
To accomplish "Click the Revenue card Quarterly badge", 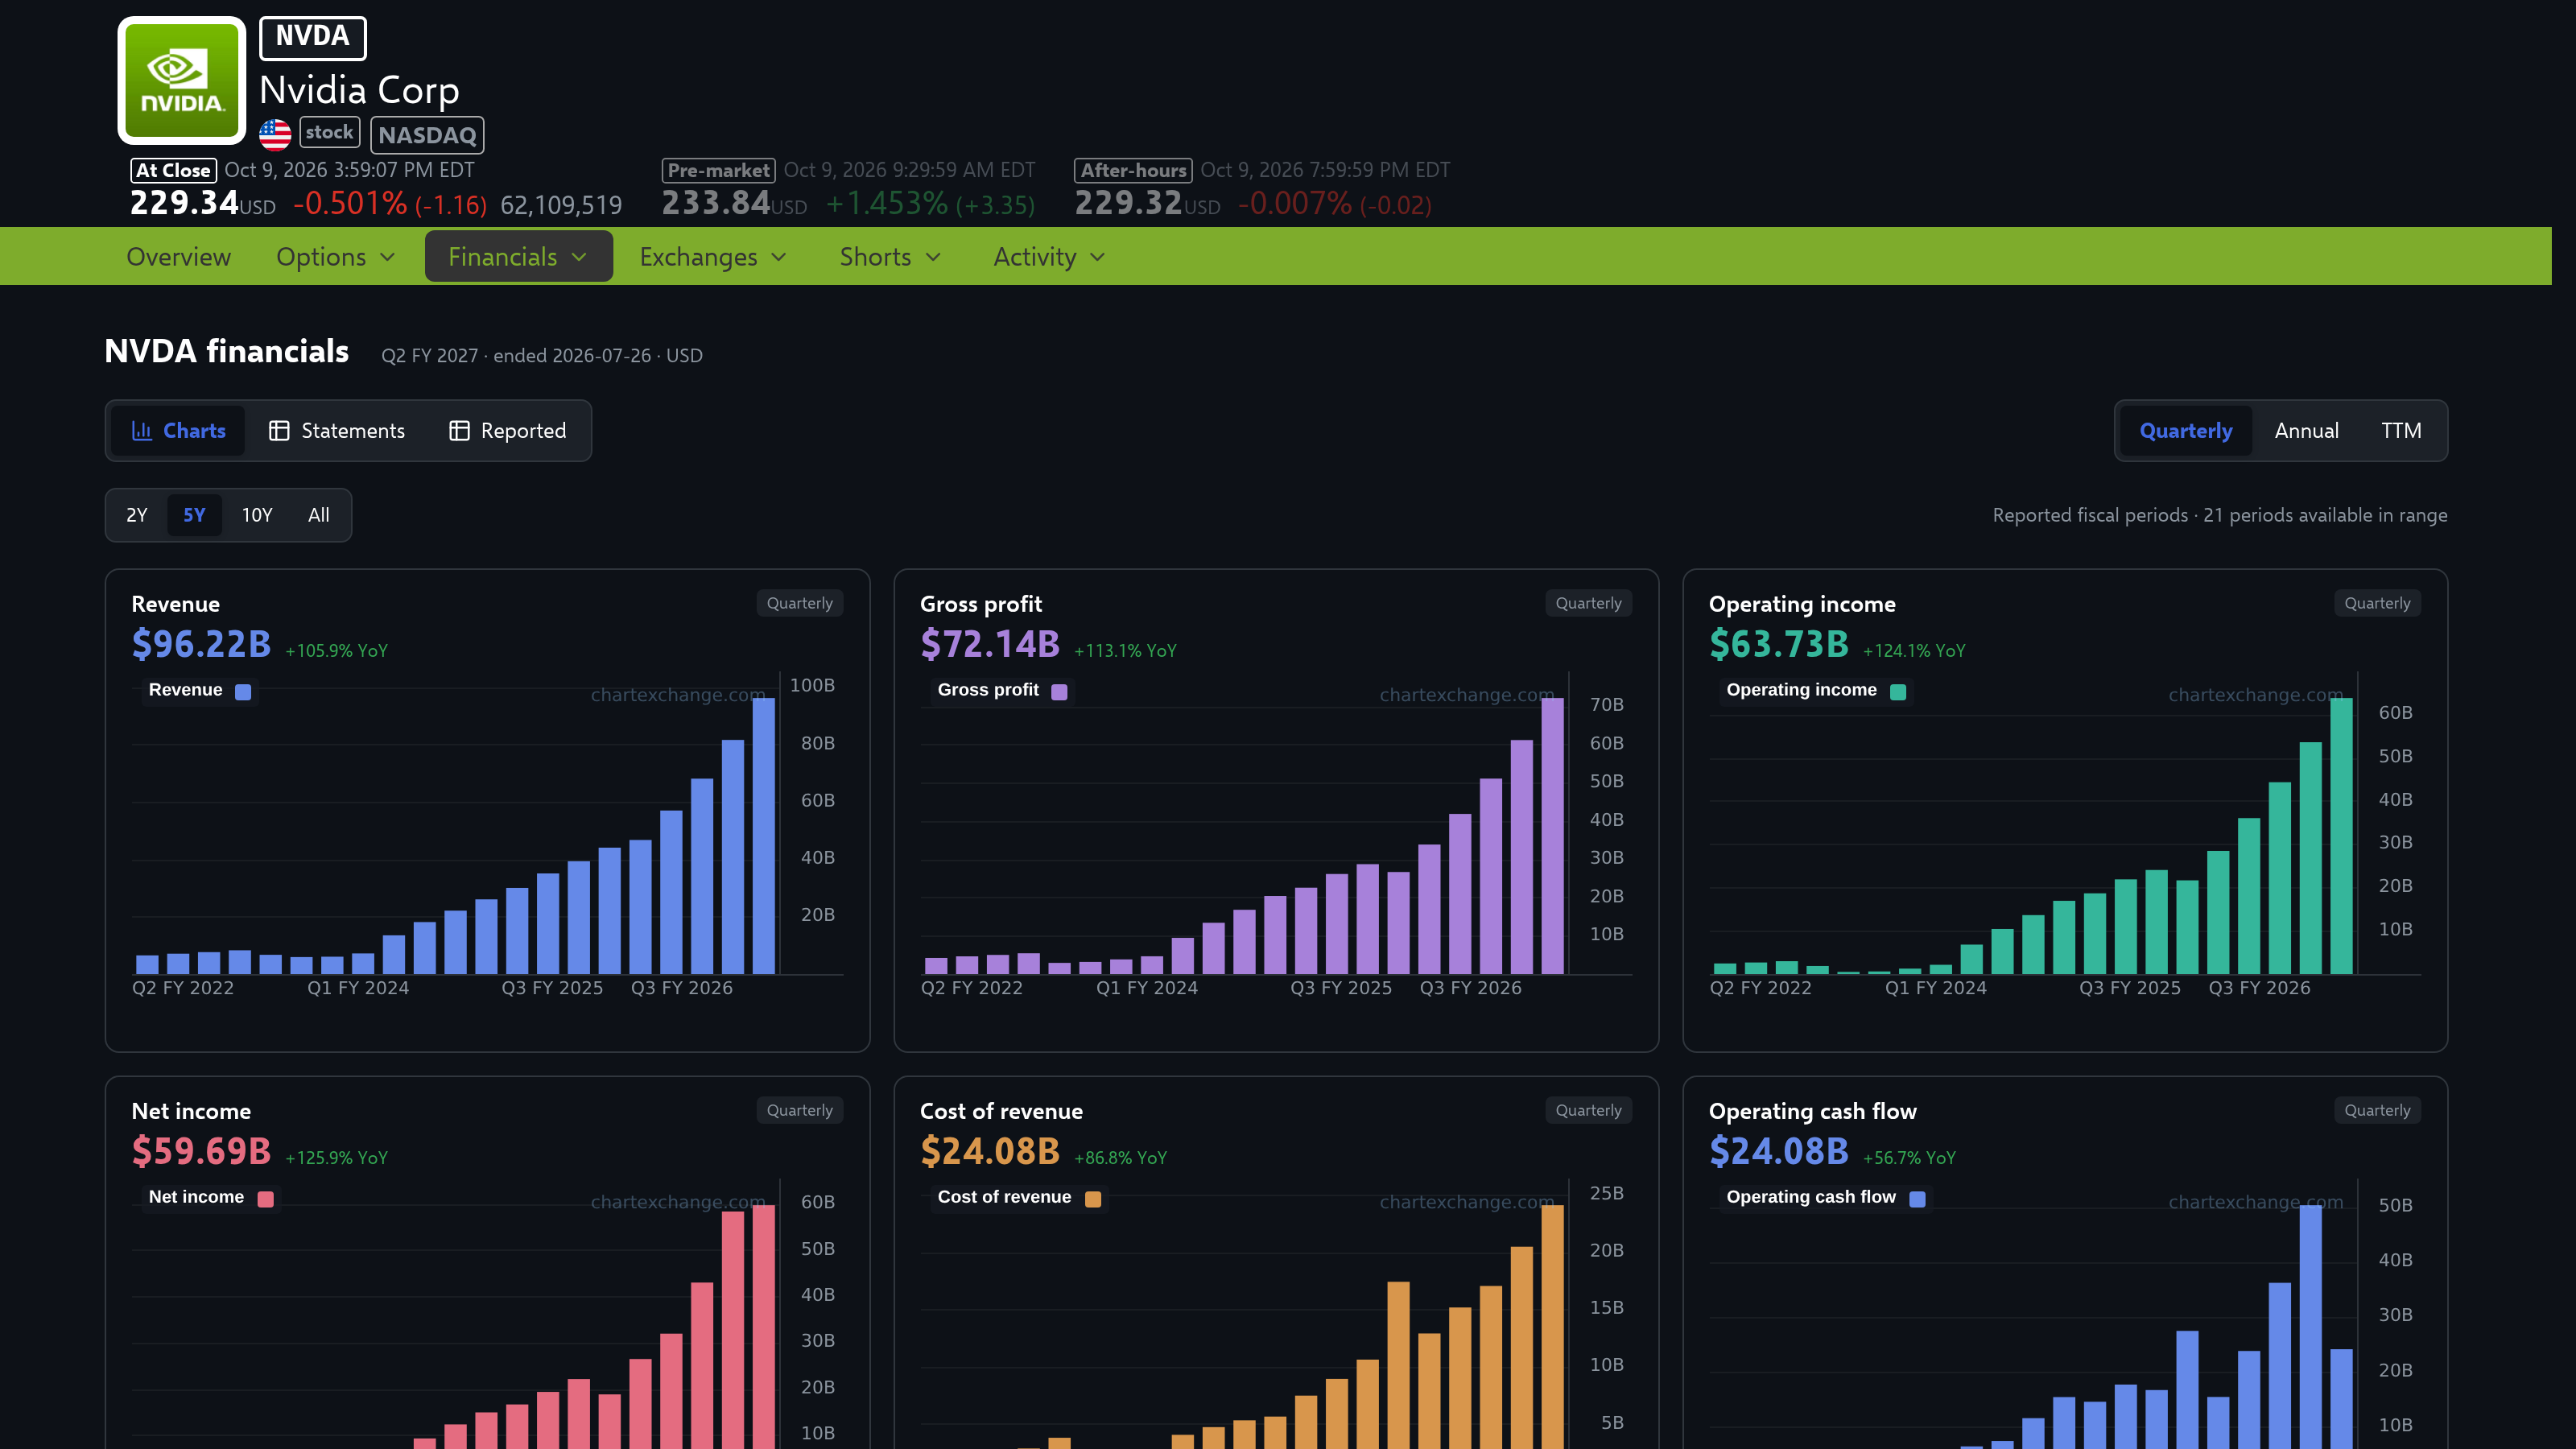I will pos(799,603).
